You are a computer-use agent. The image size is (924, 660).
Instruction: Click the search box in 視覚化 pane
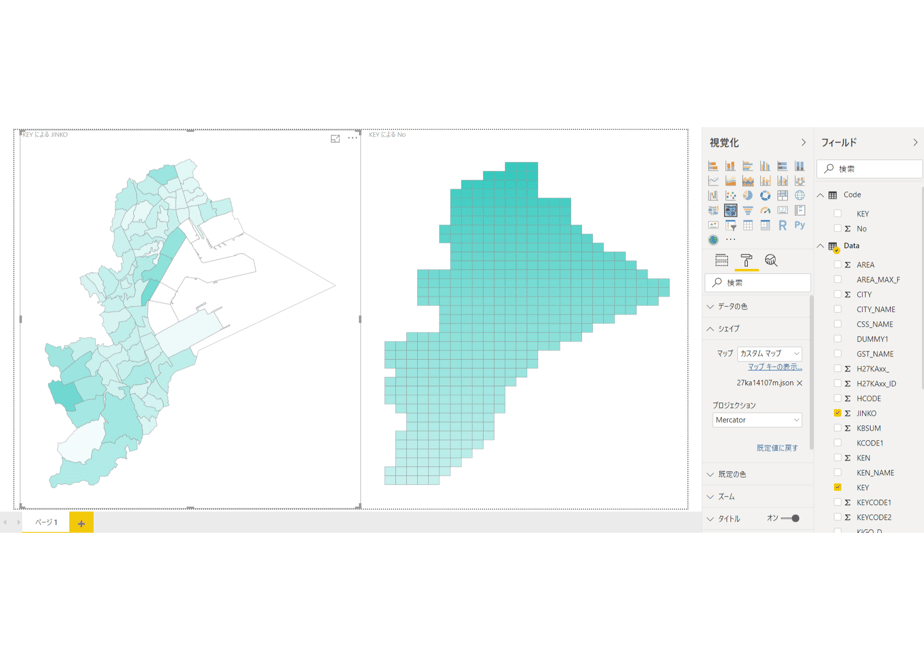coord(758,283)
